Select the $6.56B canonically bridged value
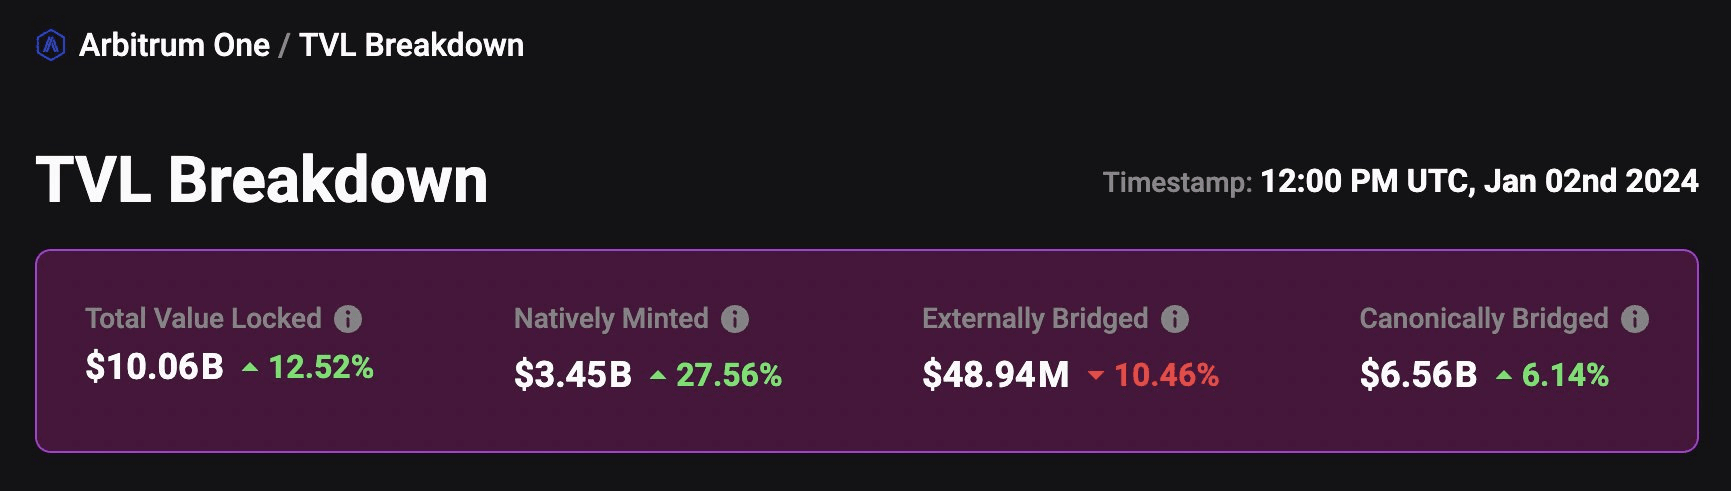 [x=1418, y=375]
